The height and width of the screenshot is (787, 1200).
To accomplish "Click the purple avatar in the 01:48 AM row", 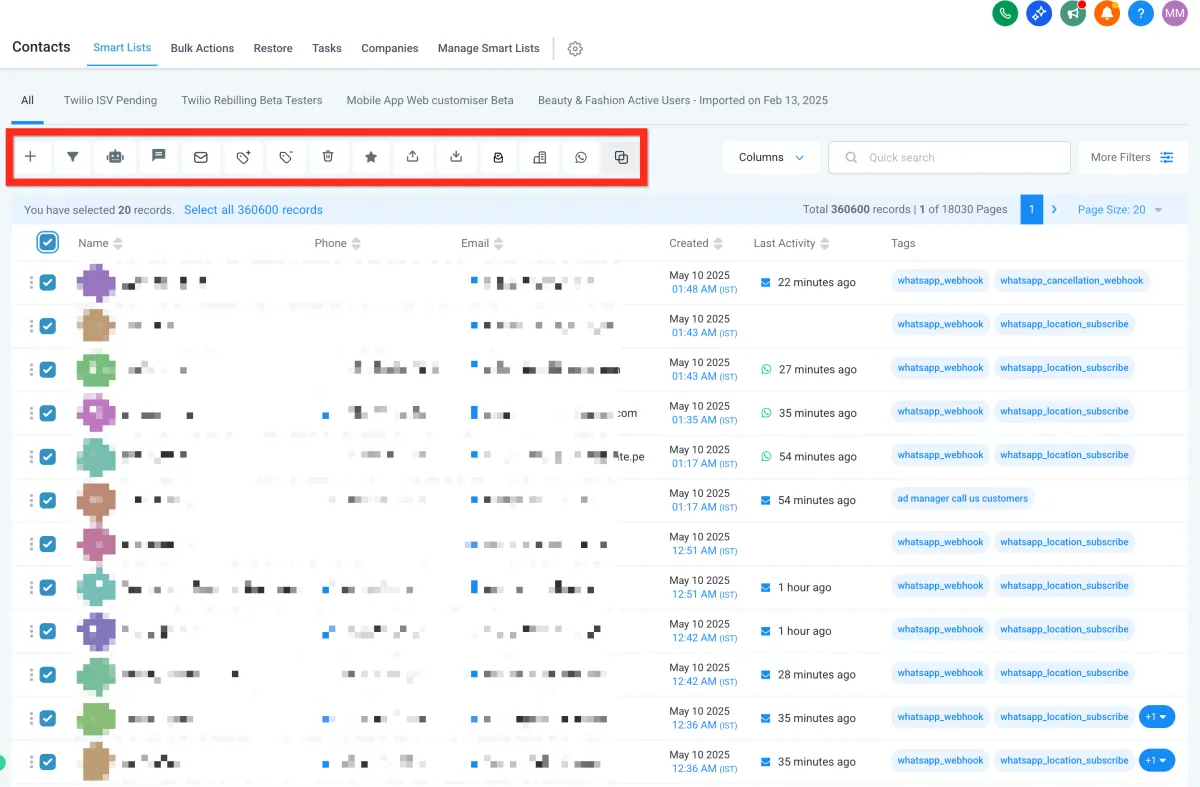I will pyautogui.click(x=96, y=282).
